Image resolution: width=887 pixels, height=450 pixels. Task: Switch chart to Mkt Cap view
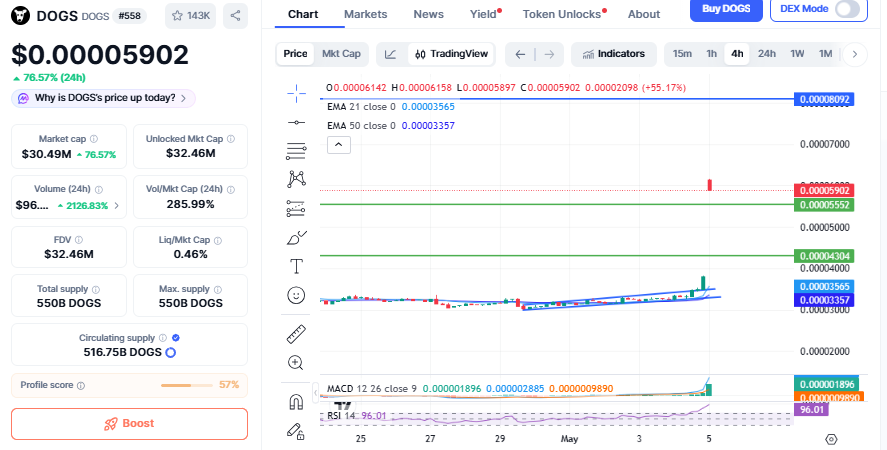341,54
